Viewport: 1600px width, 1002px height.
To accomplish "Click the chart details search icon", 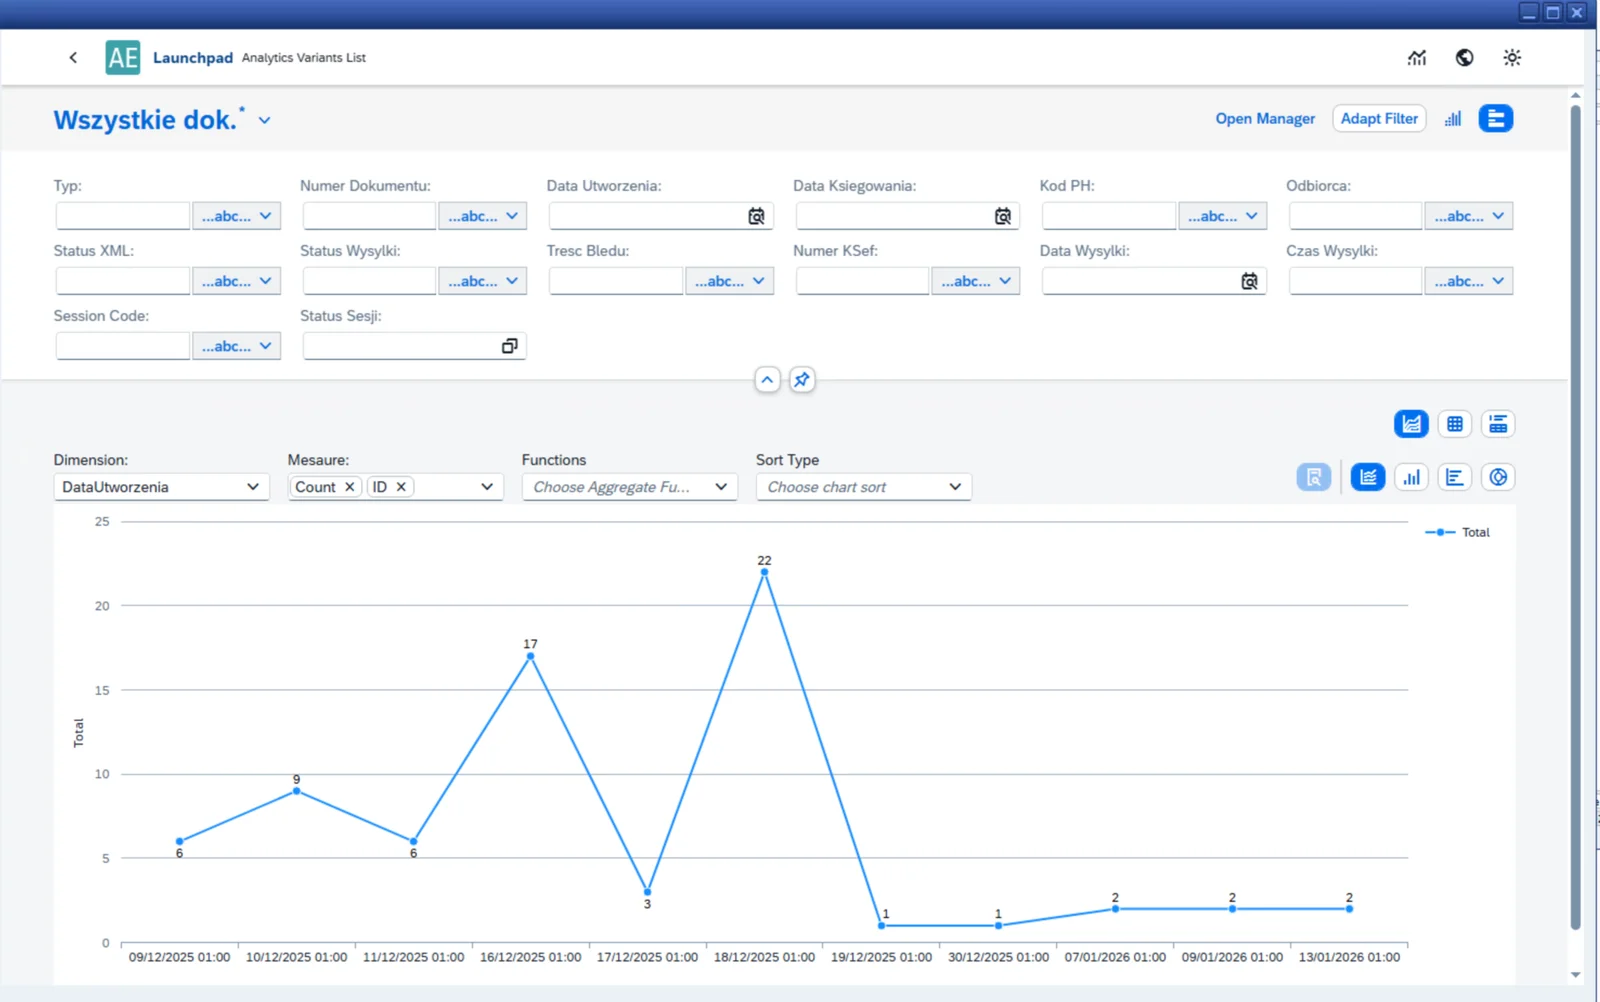I will click(1314, 477).
